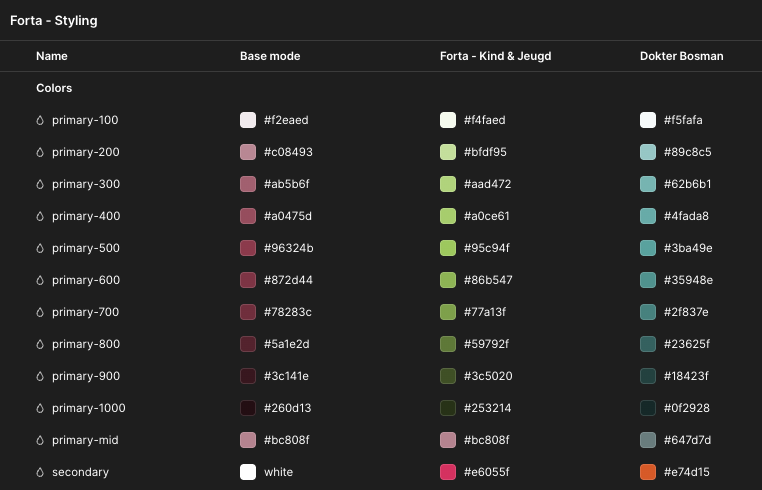
Task: Edit the Base mode value #872d44
Action: (288, 280)
